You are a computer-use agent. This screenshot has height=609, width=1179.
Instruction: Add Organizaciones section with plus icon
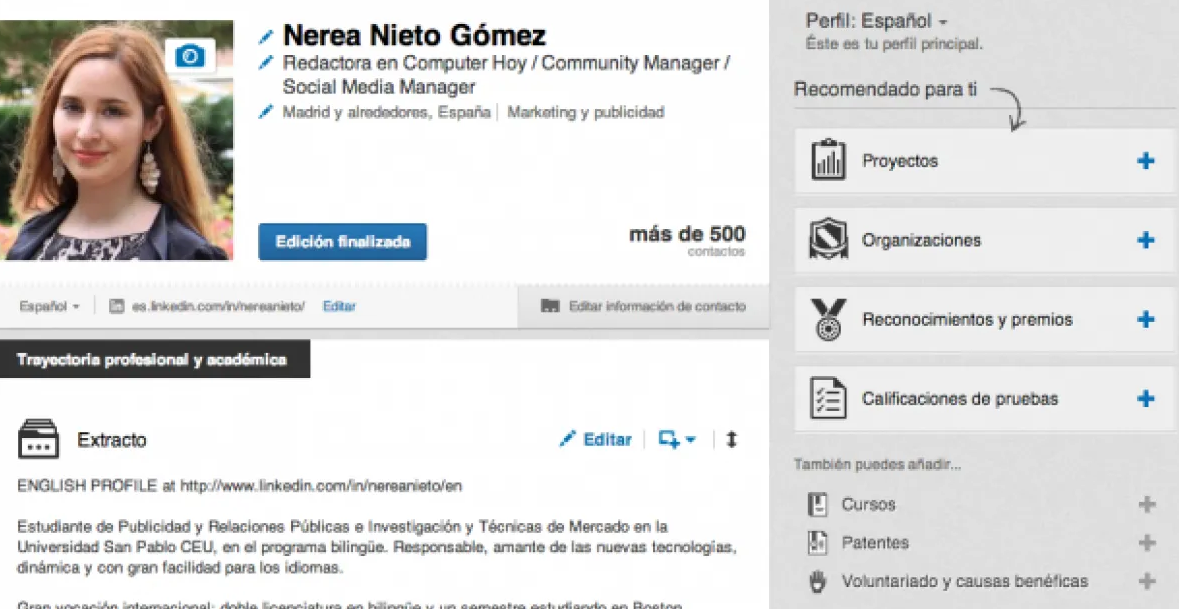(x=1146, y=240)
